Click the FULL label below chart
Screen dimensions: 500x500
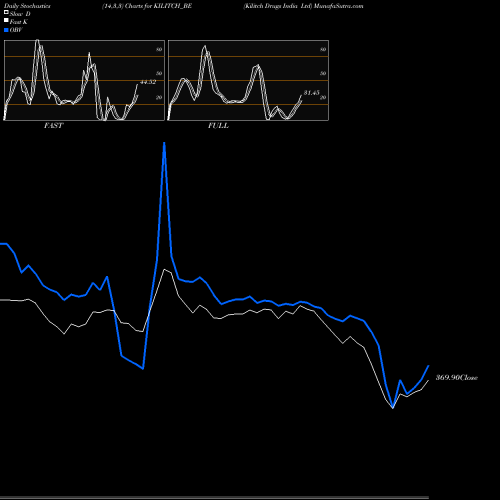[x=218, y=126]
